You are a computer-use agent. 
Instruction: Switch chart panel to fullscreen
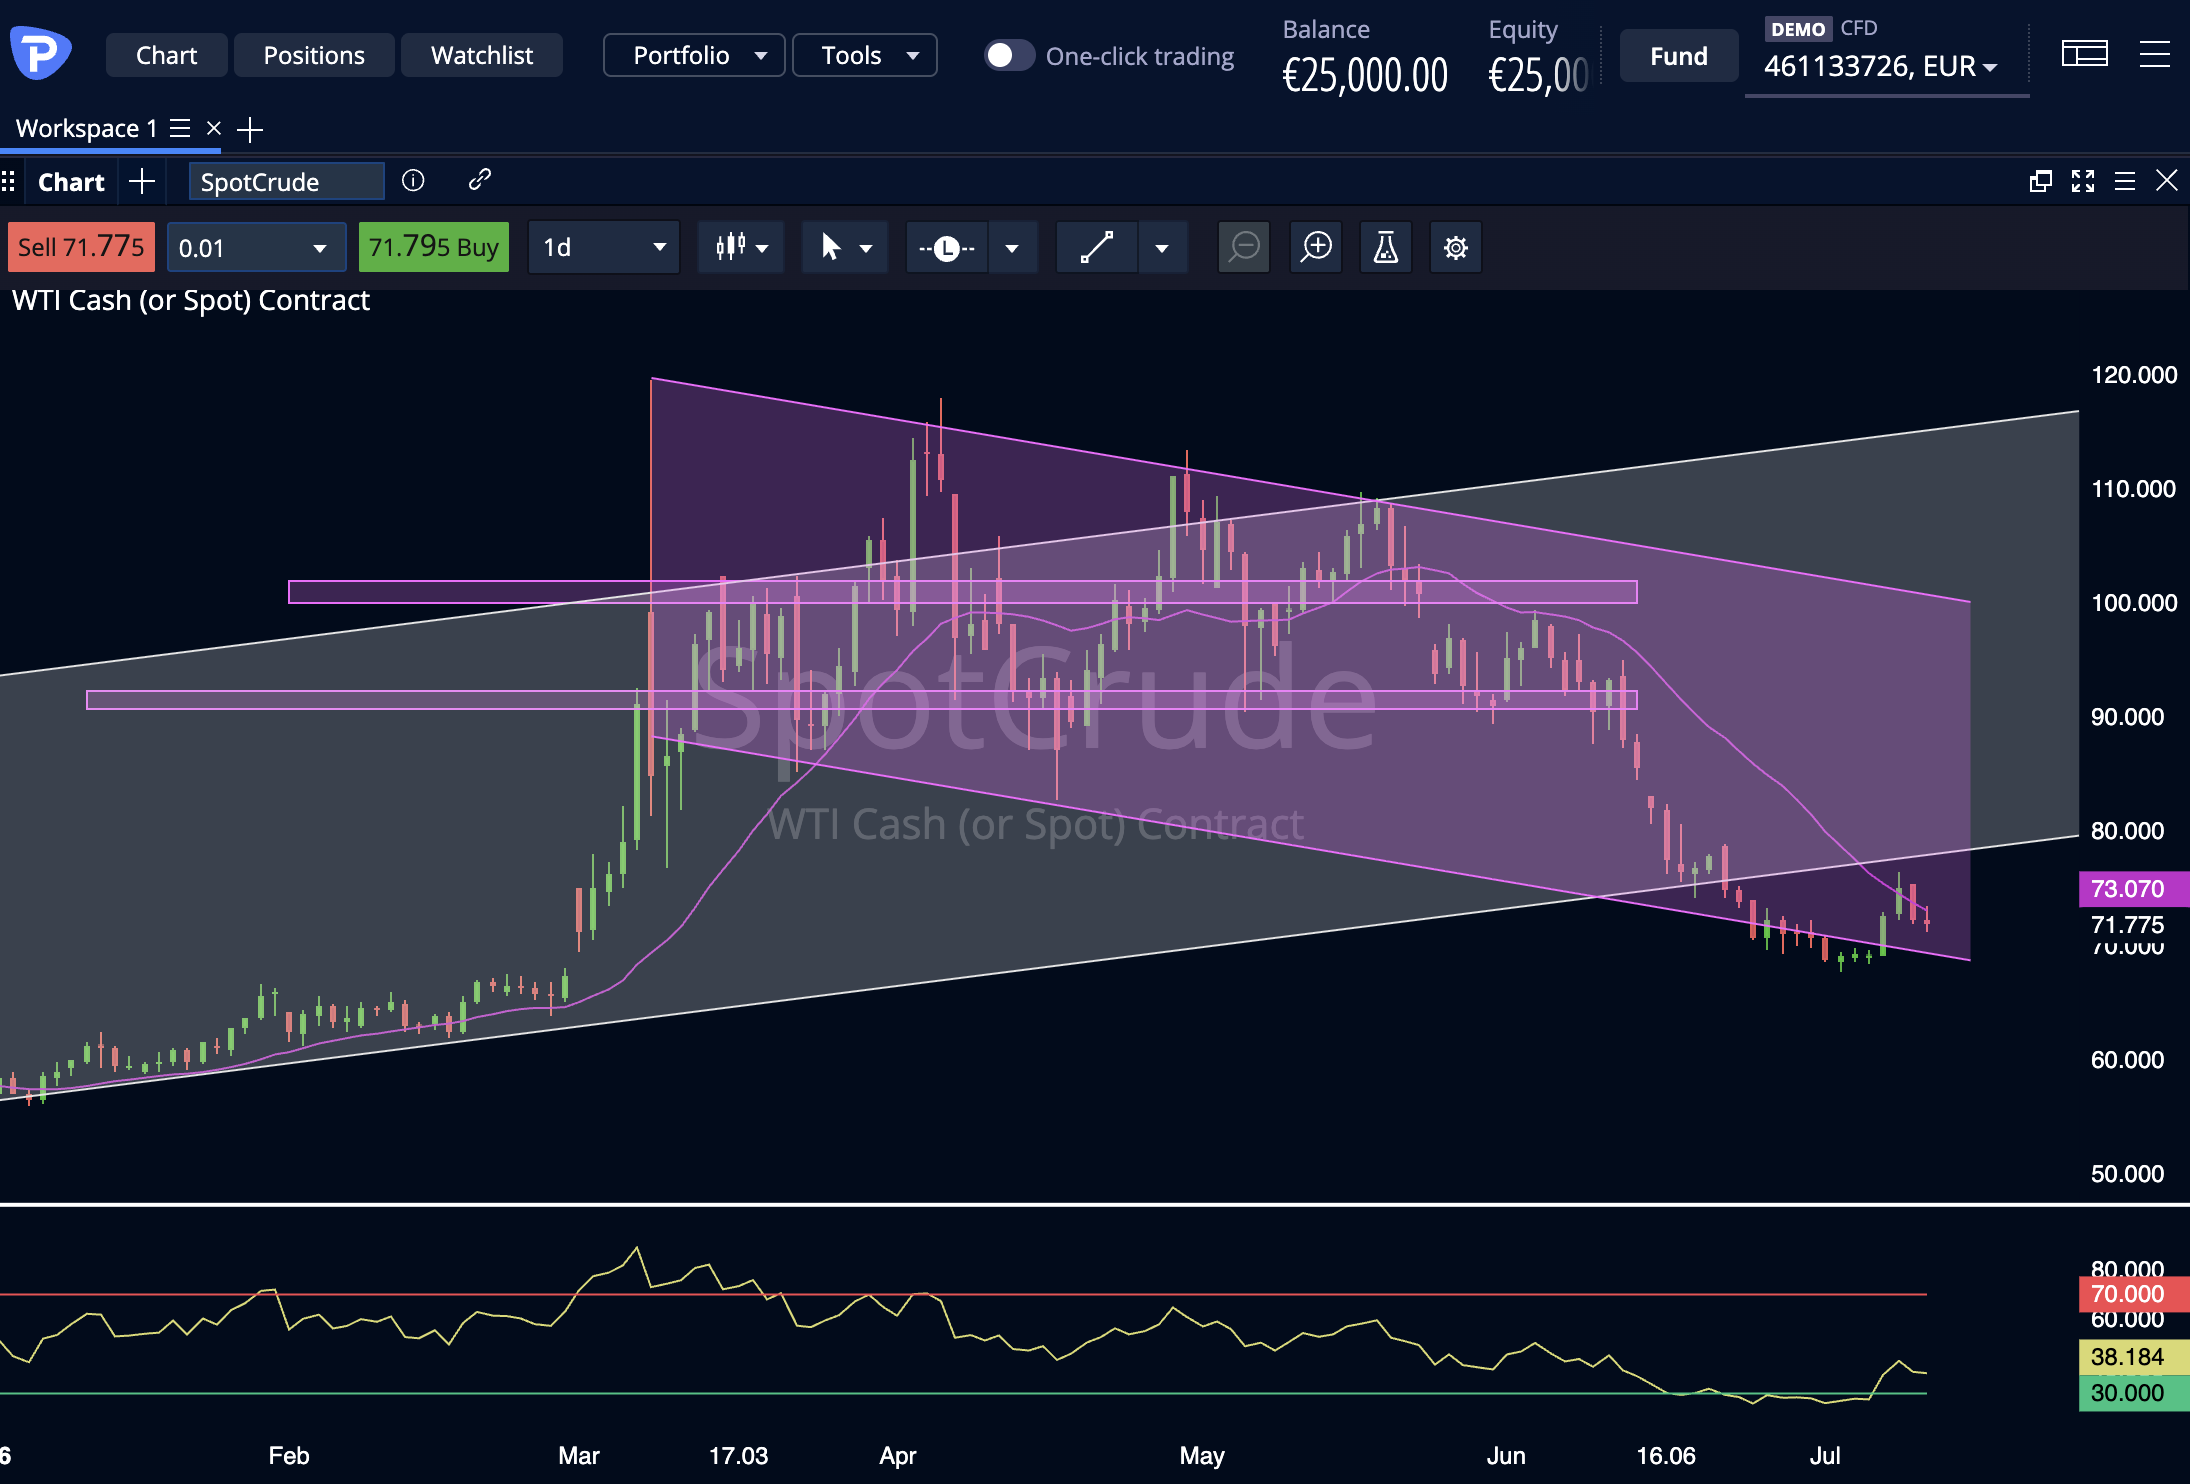tap(2083, 181)
